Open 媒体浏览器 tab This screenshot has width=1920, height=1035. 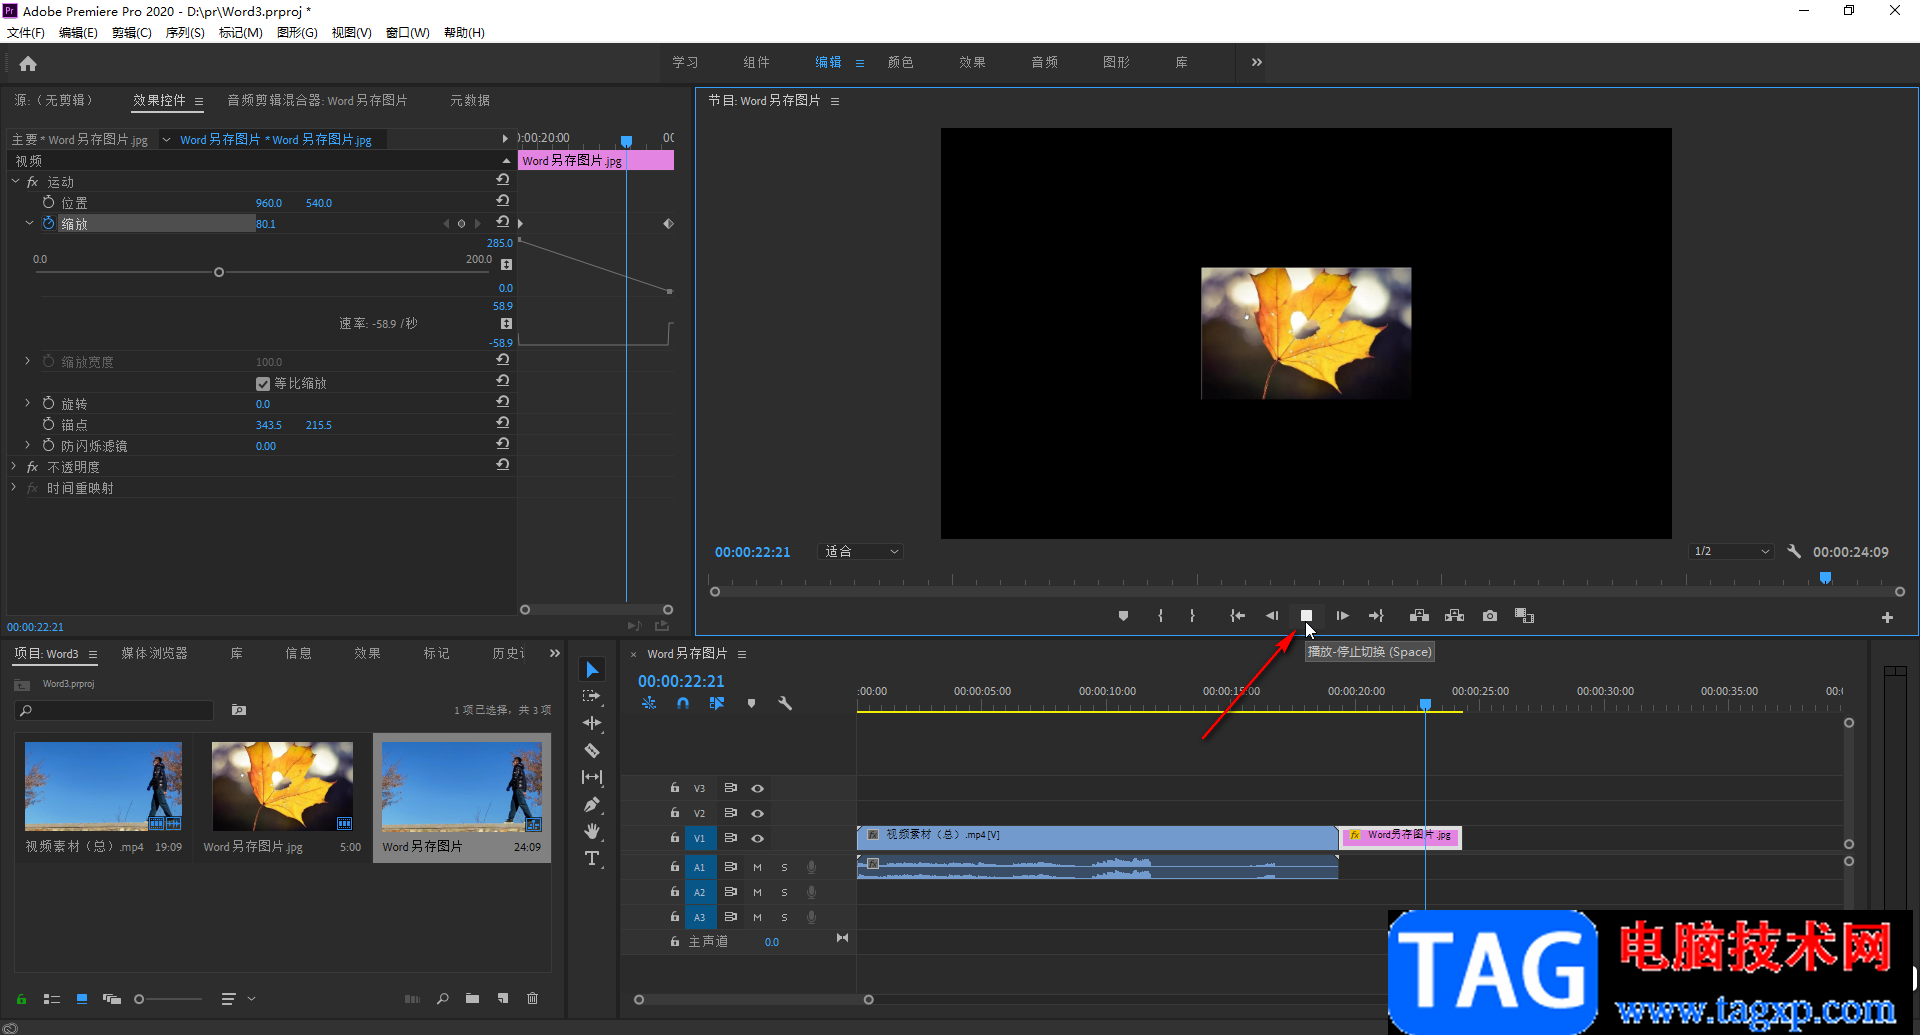(x=154, y=653)
